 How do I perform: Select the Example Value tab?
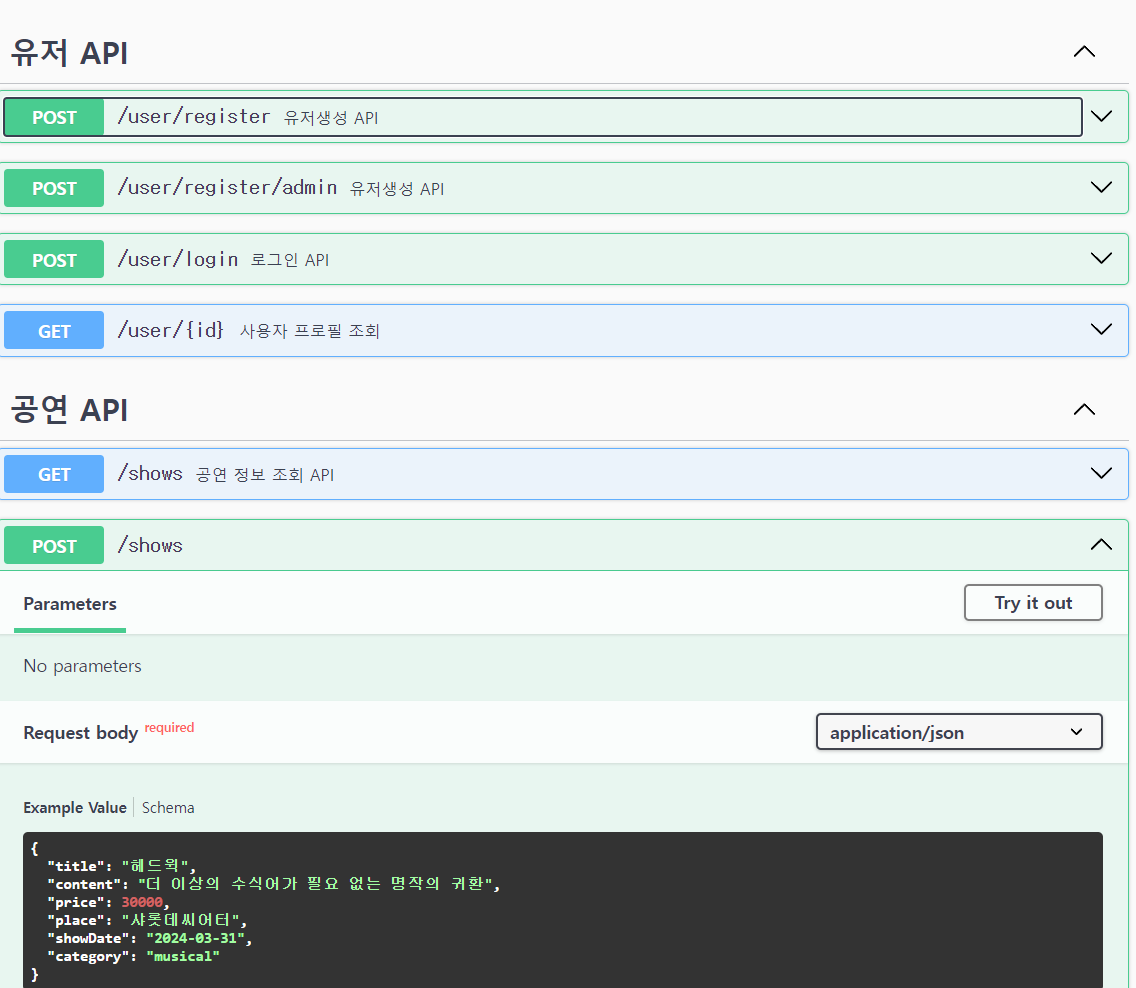tap(75, 808)
